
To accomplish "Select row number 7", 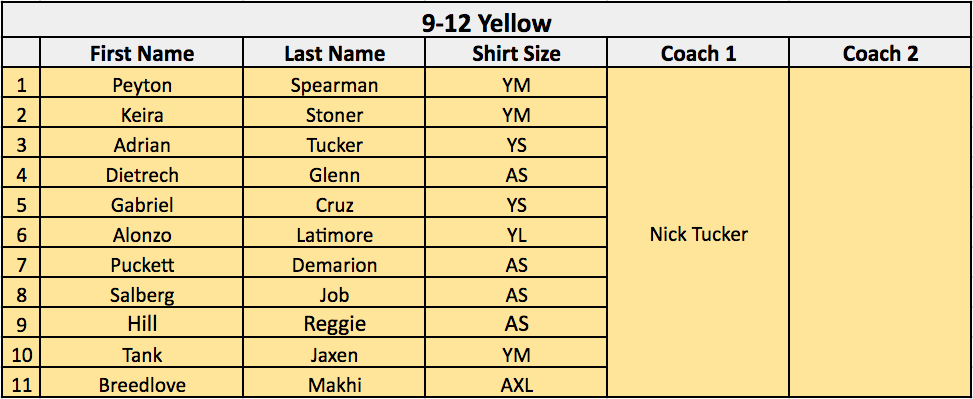I will click(21, 263).
